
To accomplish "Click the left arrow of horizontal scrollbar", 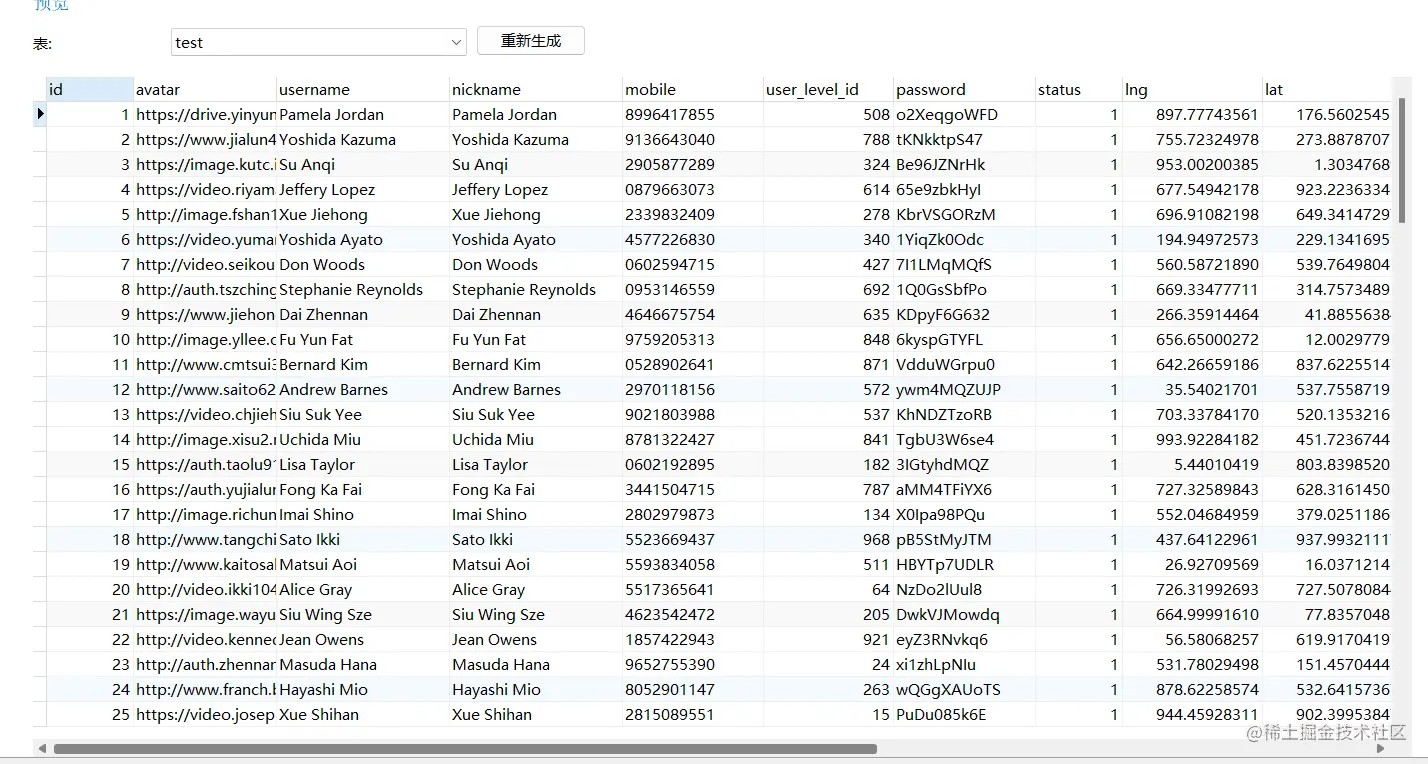I will click(40, 748).
